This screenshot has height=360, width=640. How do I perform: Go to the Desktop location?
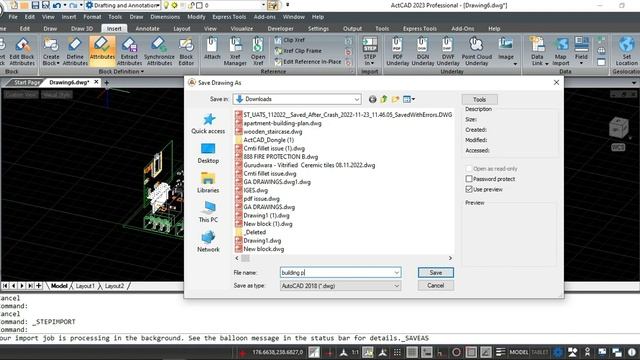(x=208, y=153)
